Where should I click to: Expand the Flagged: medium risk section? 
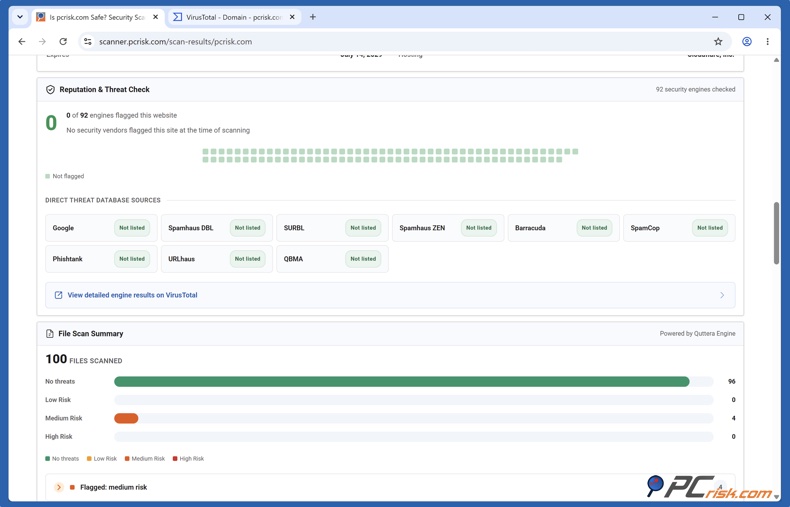[x=59, y=487]
